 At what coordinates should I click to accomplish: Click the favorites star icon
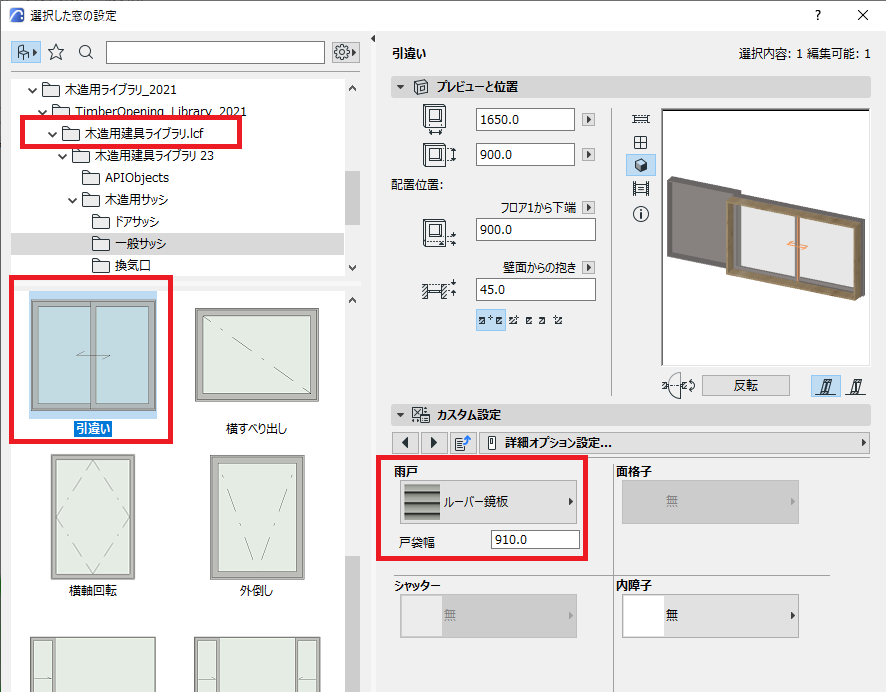pyautogui.click(x=56, y=53)
